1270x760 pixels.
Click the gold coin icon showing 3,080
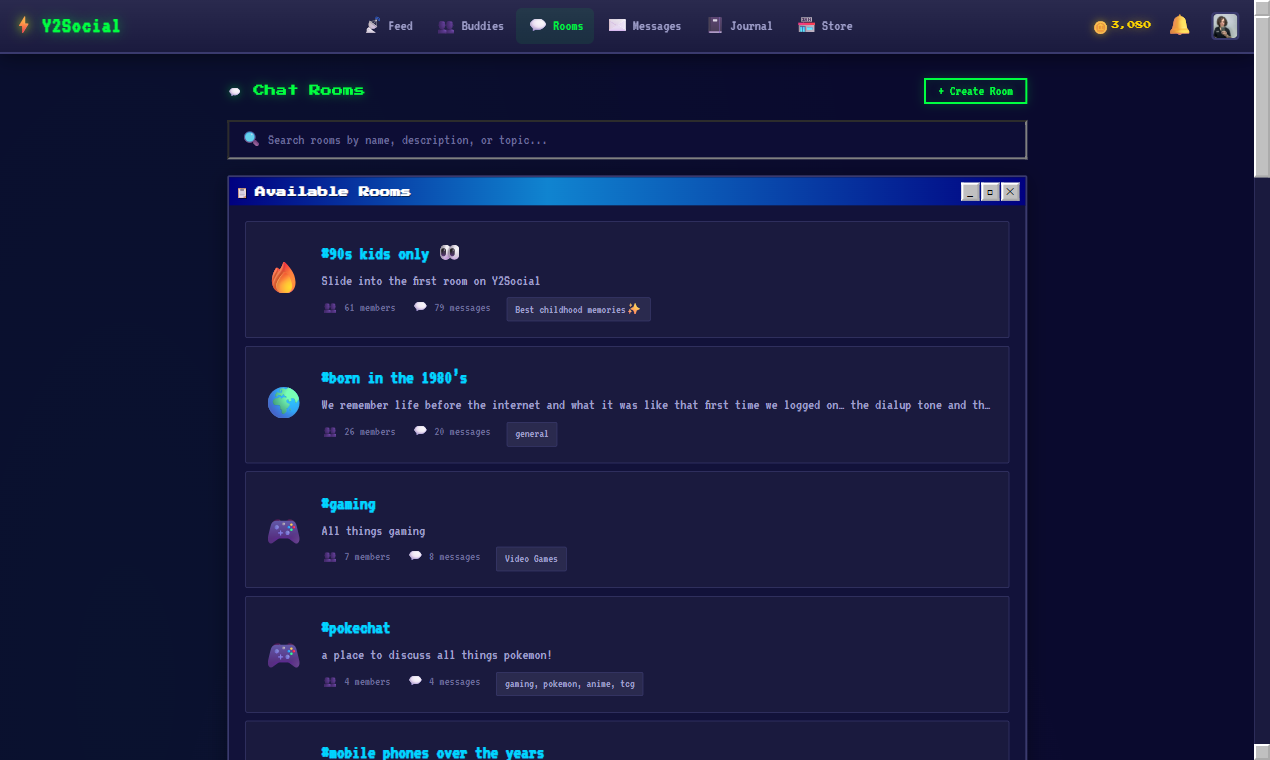pos(1099,25)
